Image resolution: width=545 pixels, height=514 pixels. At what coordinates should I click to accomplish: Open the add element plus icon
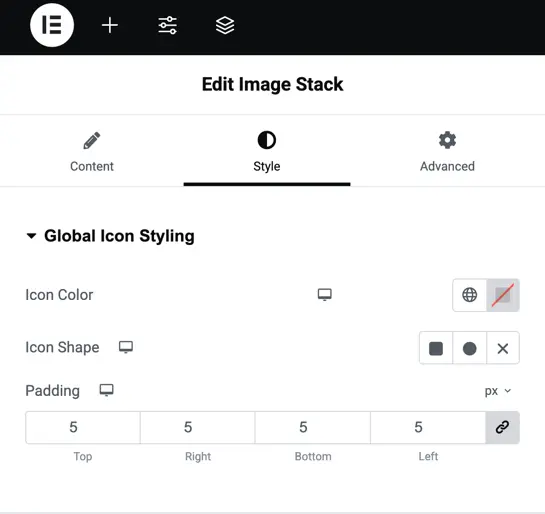110,25
